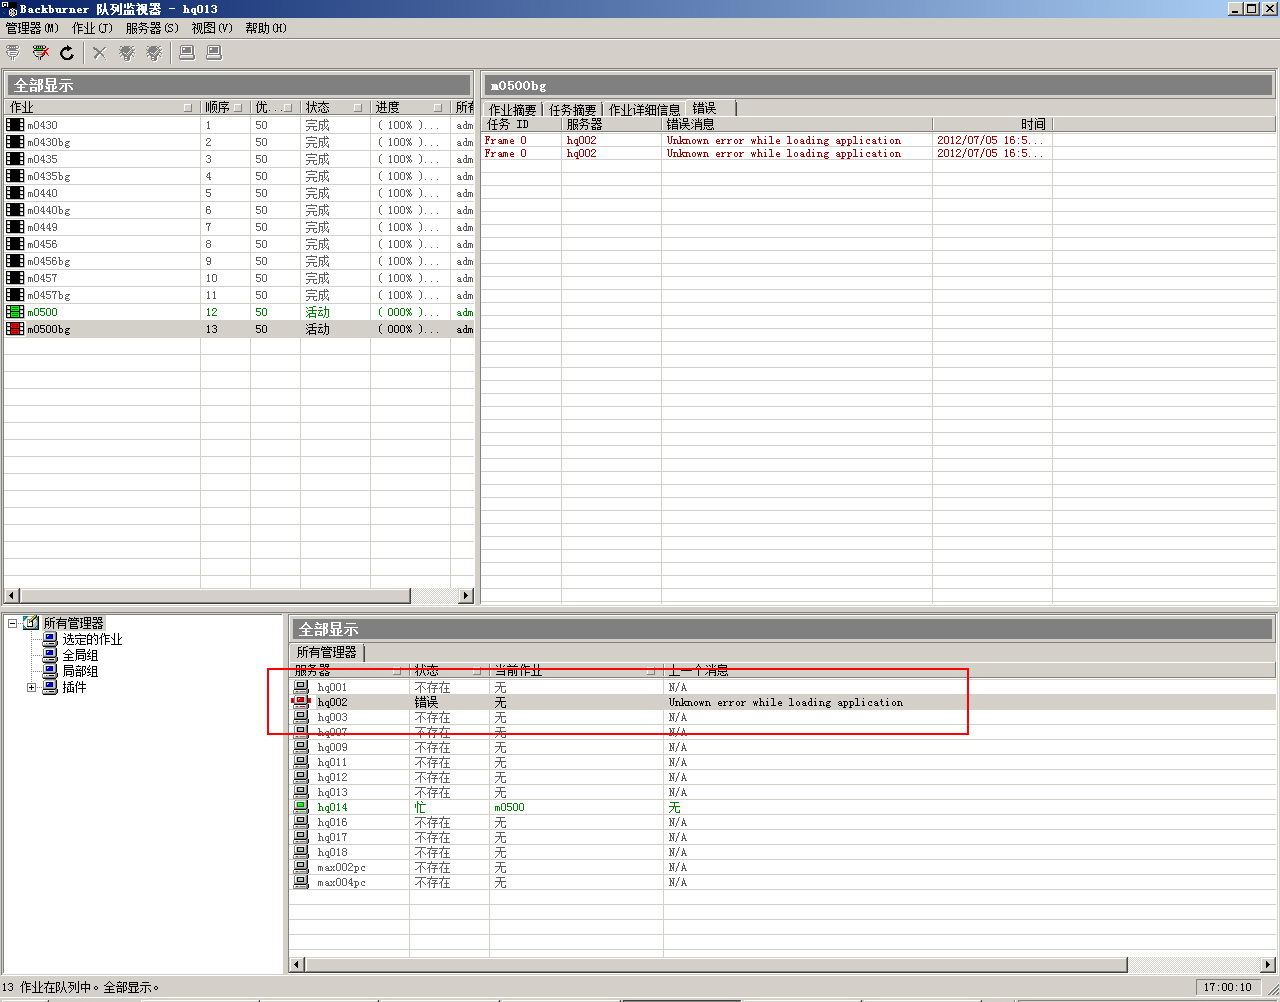Select the 所有管理器 tab in server panel

pyautogui.click(x=327, y=652)
